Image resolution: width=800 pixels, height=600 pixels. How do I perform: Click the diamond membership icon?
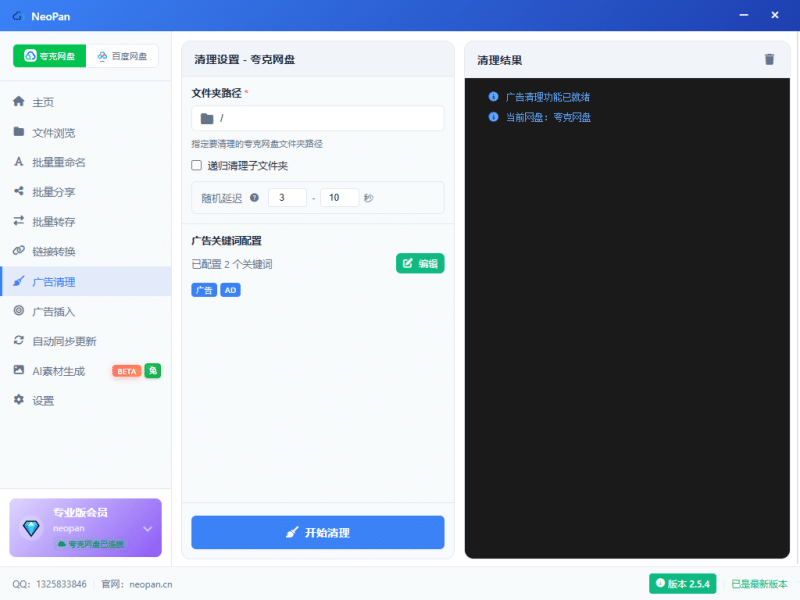(32, 527)
